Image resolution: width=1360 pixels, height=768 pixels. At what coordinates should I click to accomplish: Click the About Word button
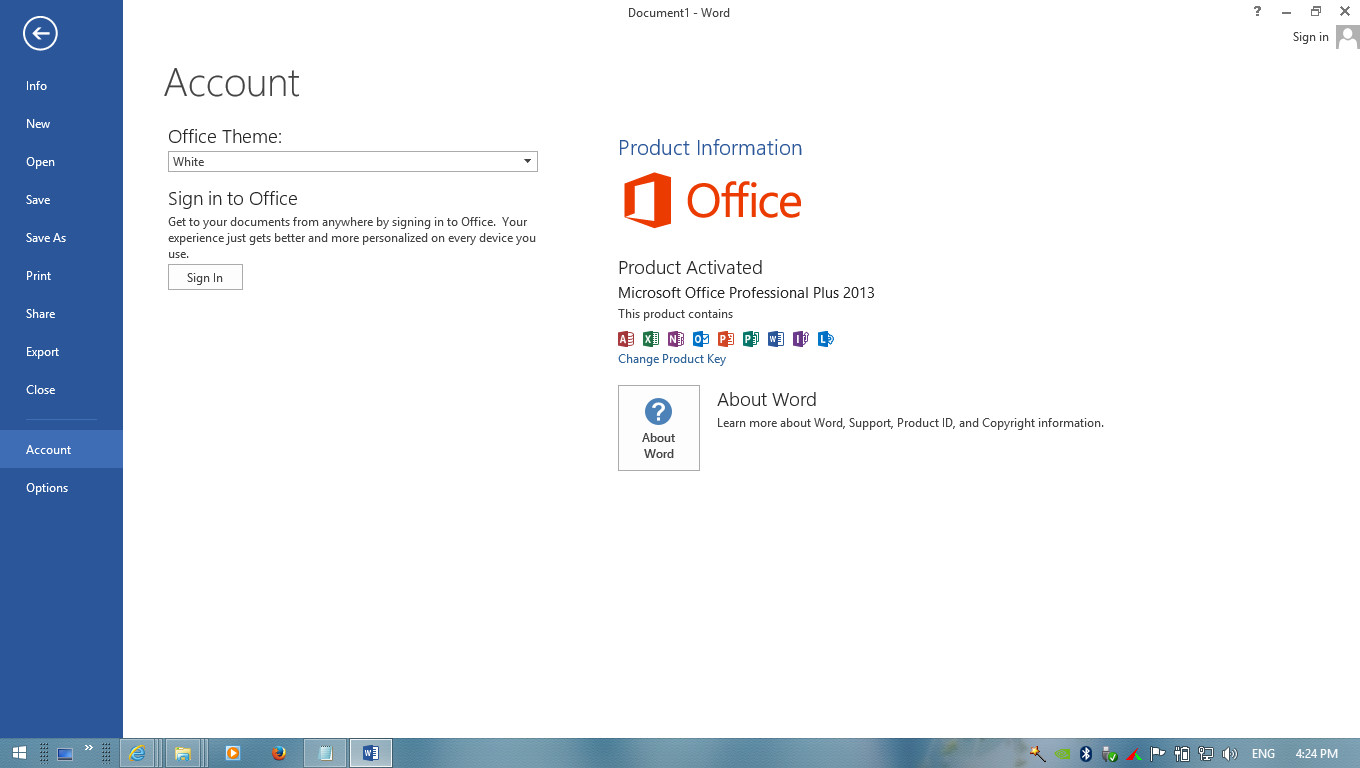tap(658, 428)
